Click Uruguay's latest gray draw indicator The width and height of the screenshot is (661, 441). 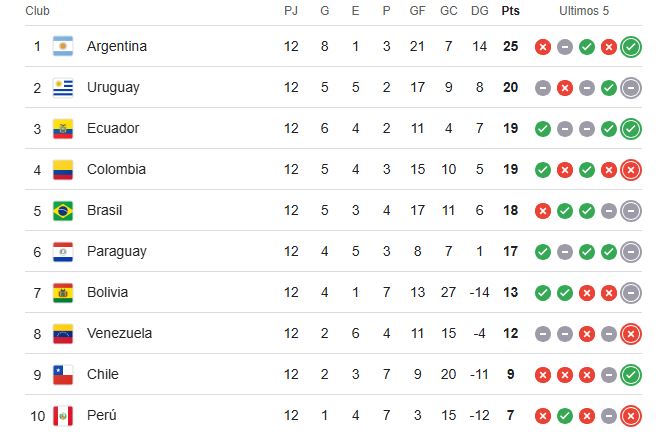pos(631,88)
